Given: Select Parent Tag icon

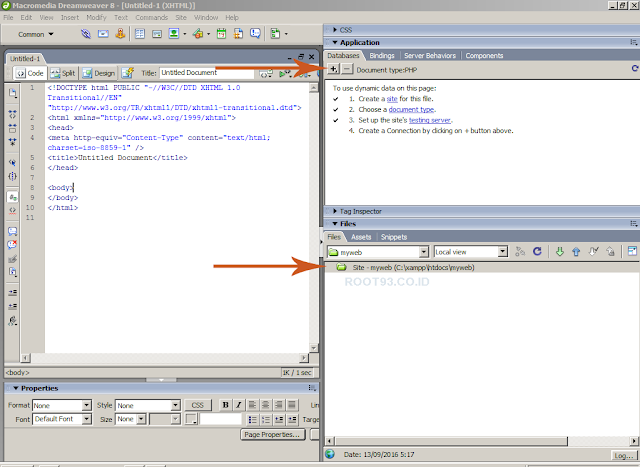Looking at the screenshot, I should point(13,162).
